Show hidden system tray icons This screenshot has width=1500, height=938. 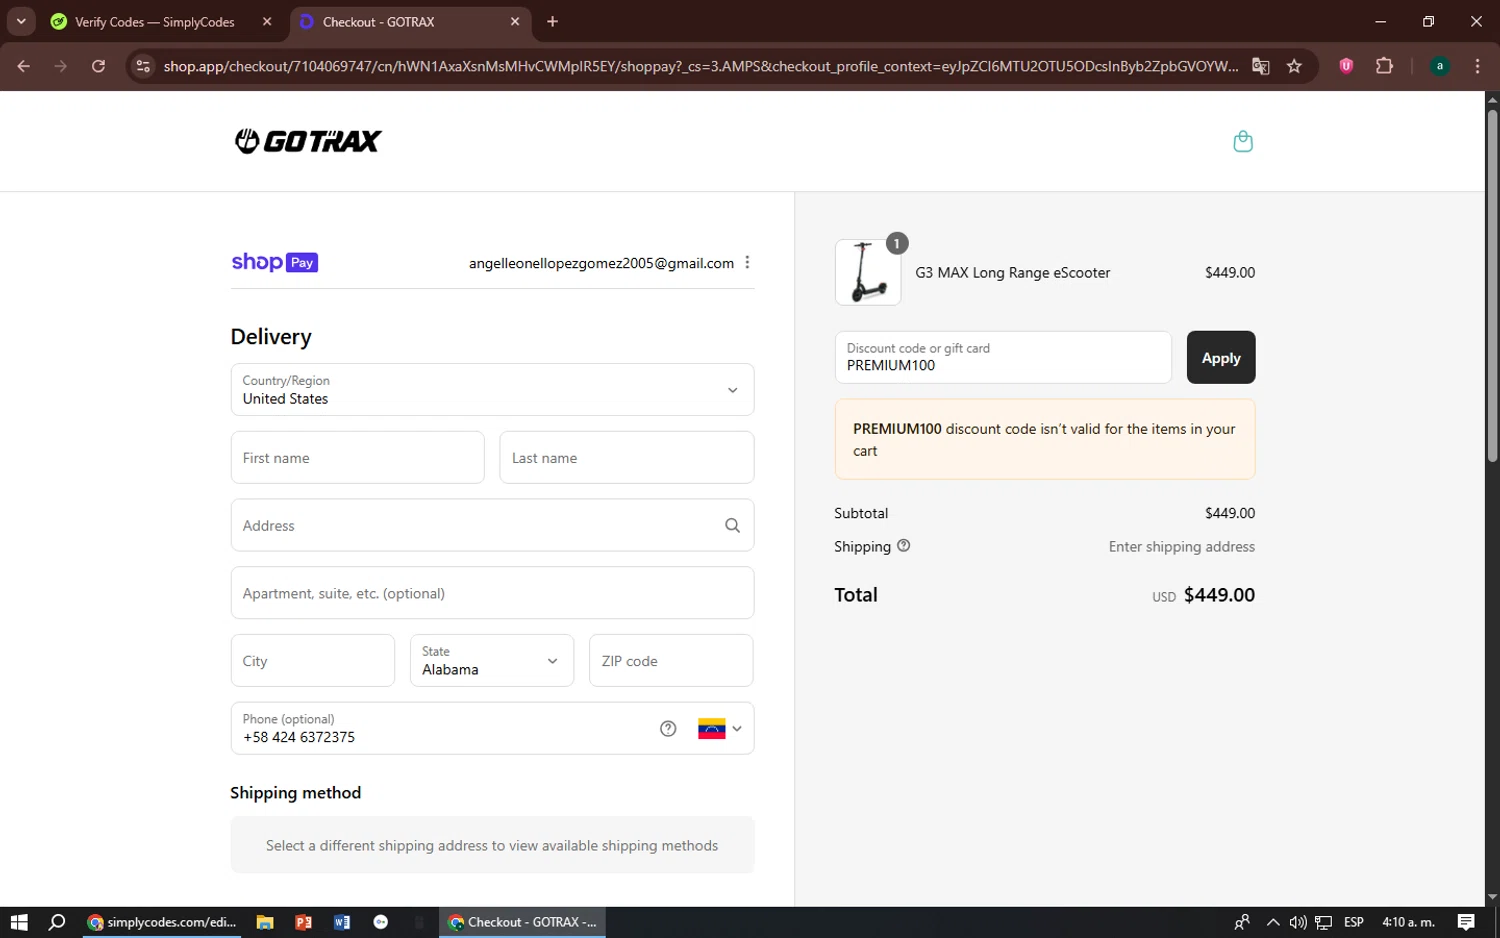click(x=1273, y=922)
